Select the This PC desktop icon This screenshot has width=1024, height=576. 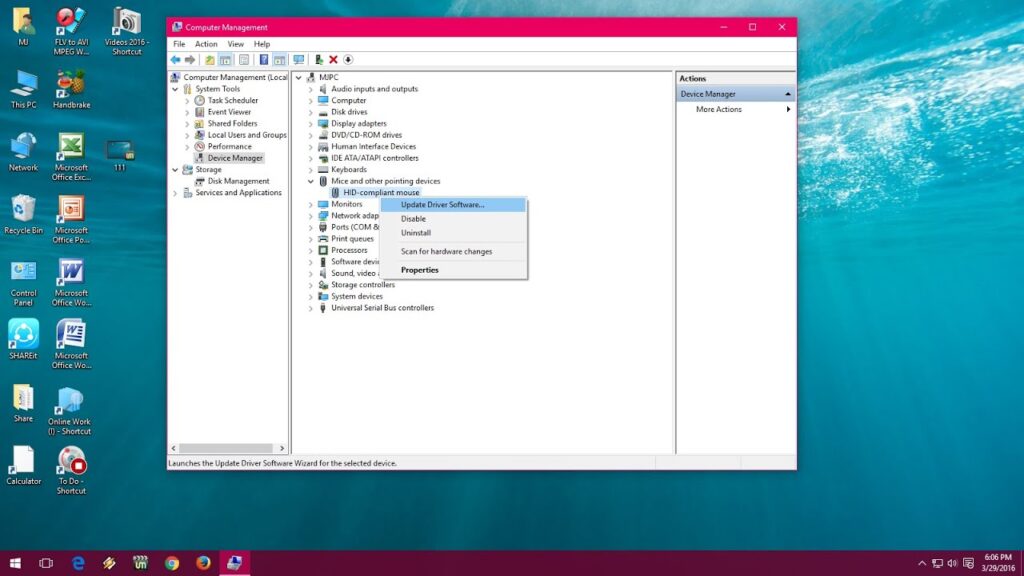[24, 89]
